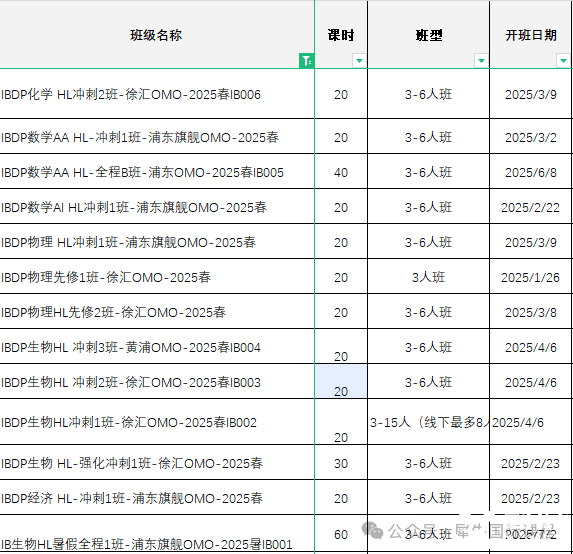This screenshot has width=573, height=554.
Task: Select 20 课时 cell in 数学AI HL冲刺1班 row
Action: point(341,206)
